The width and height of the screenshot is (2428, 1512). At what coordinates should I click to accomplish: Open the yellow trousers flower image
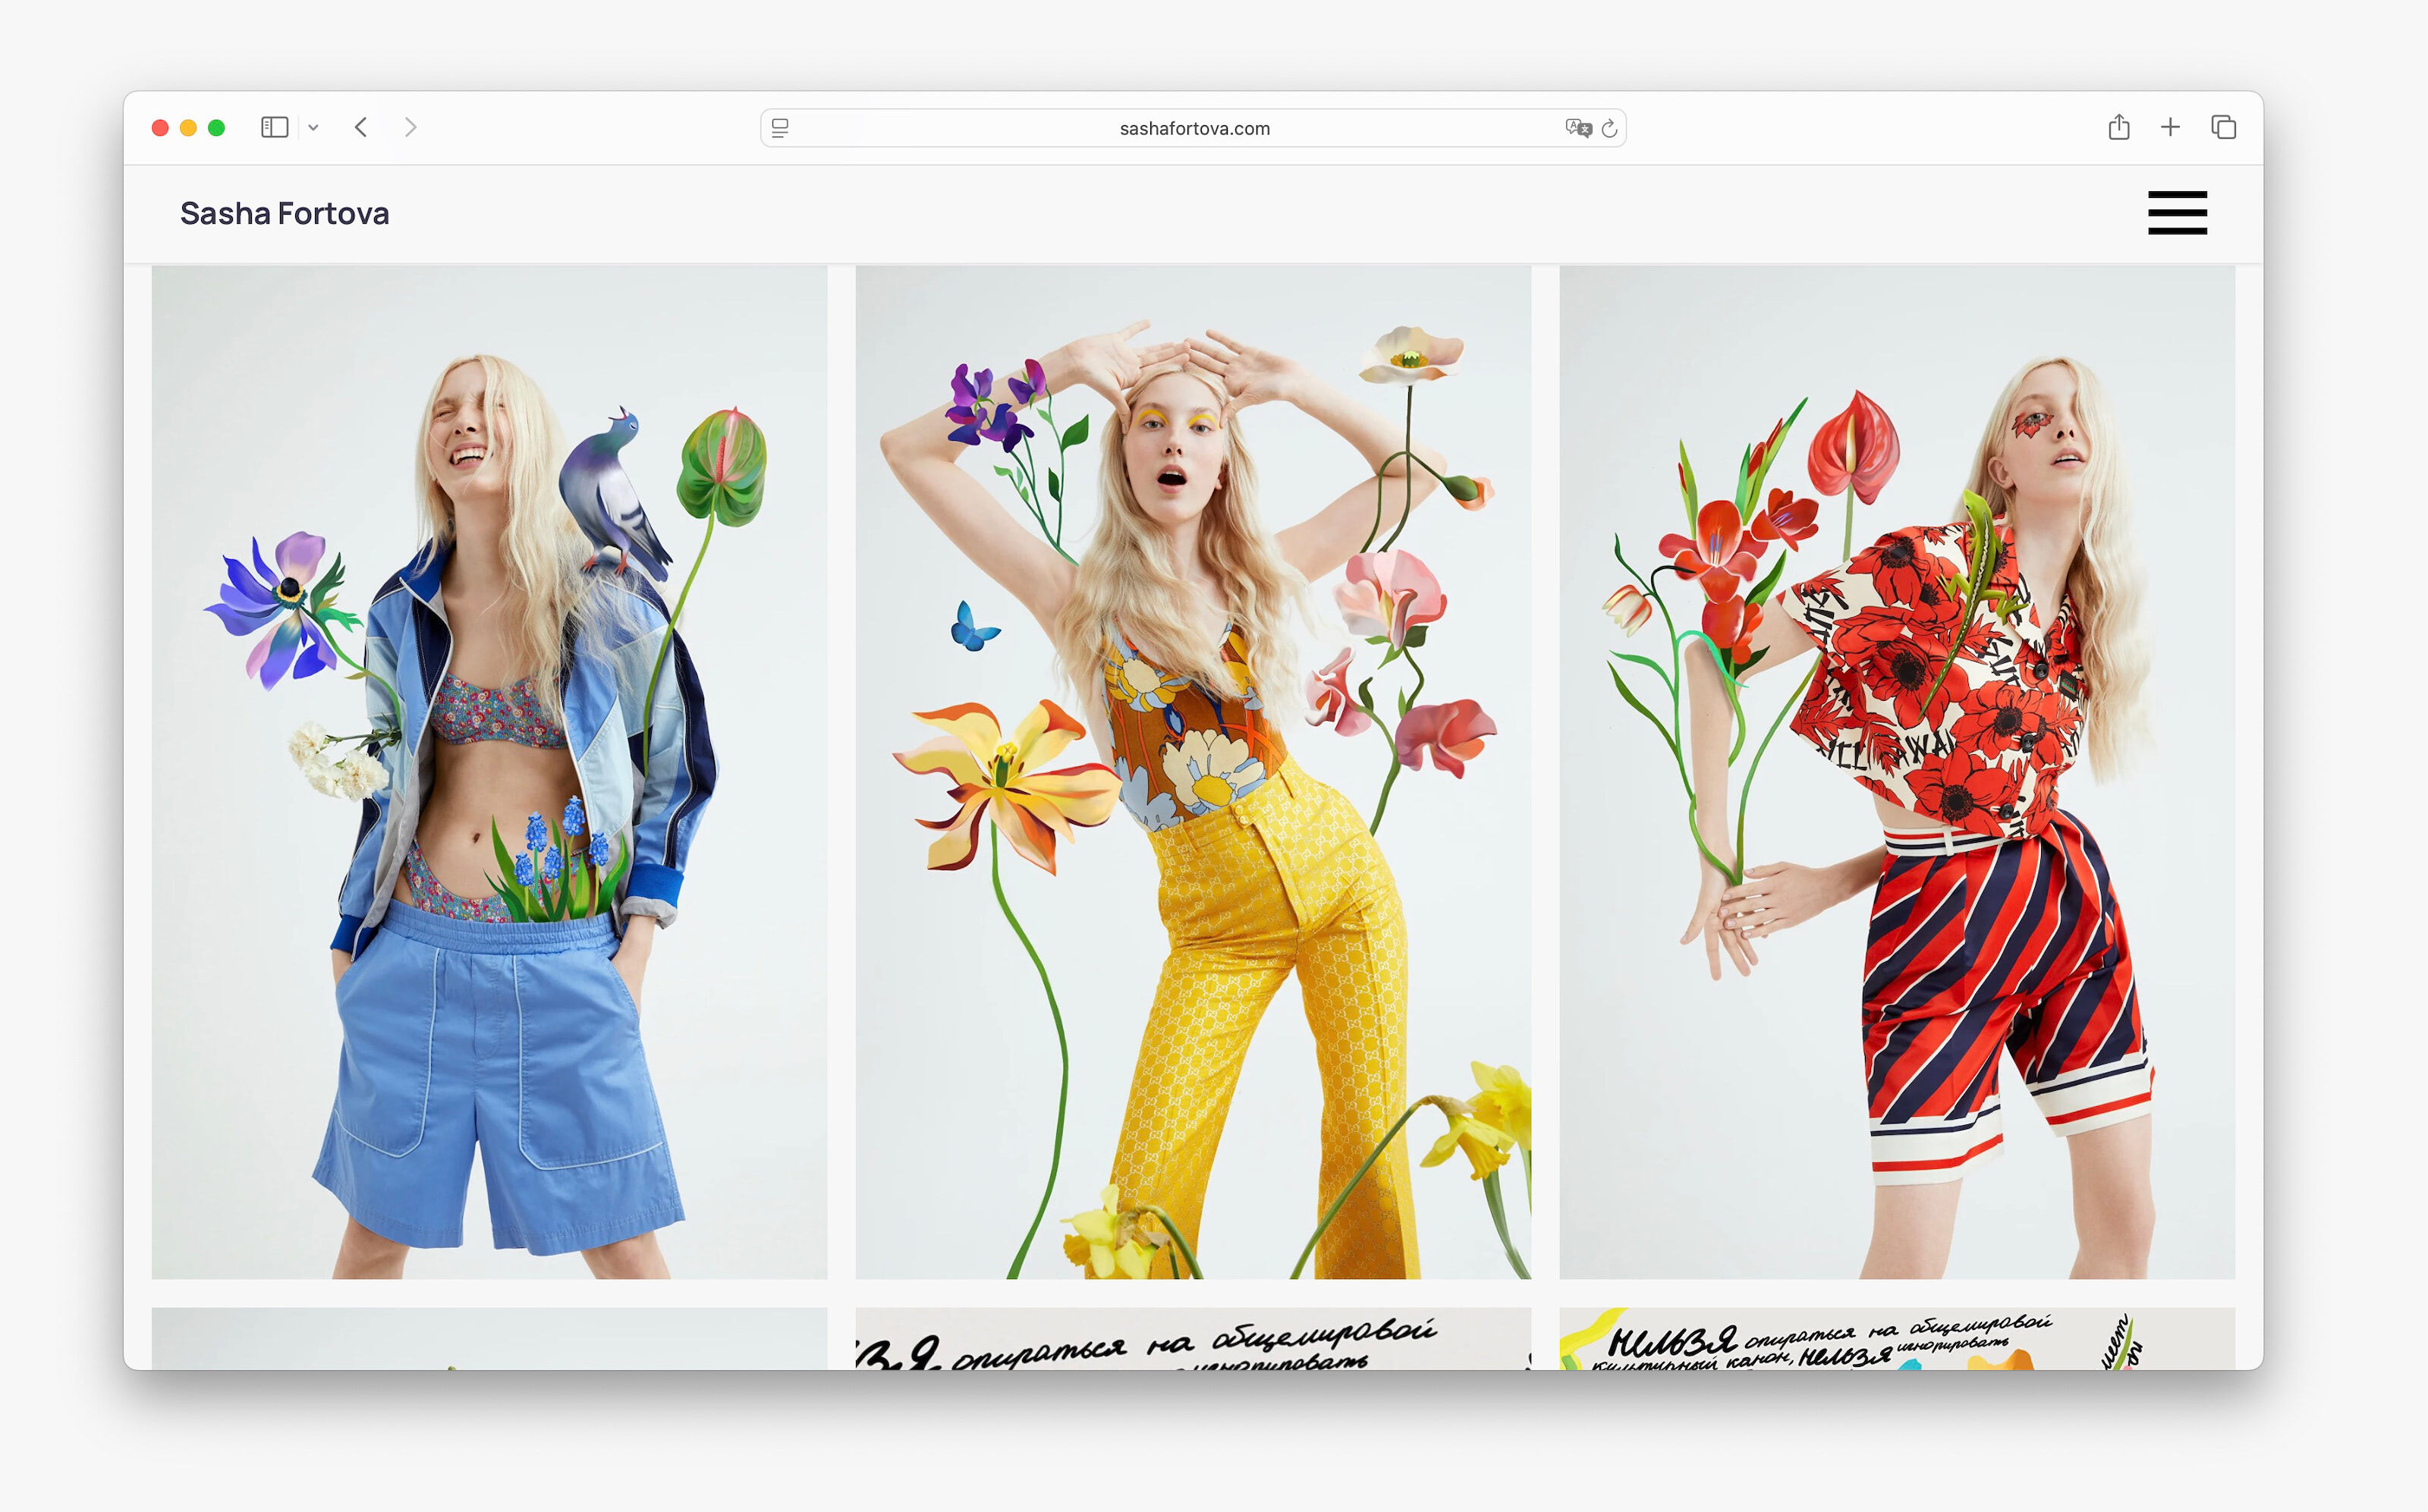pos(1193,771)
